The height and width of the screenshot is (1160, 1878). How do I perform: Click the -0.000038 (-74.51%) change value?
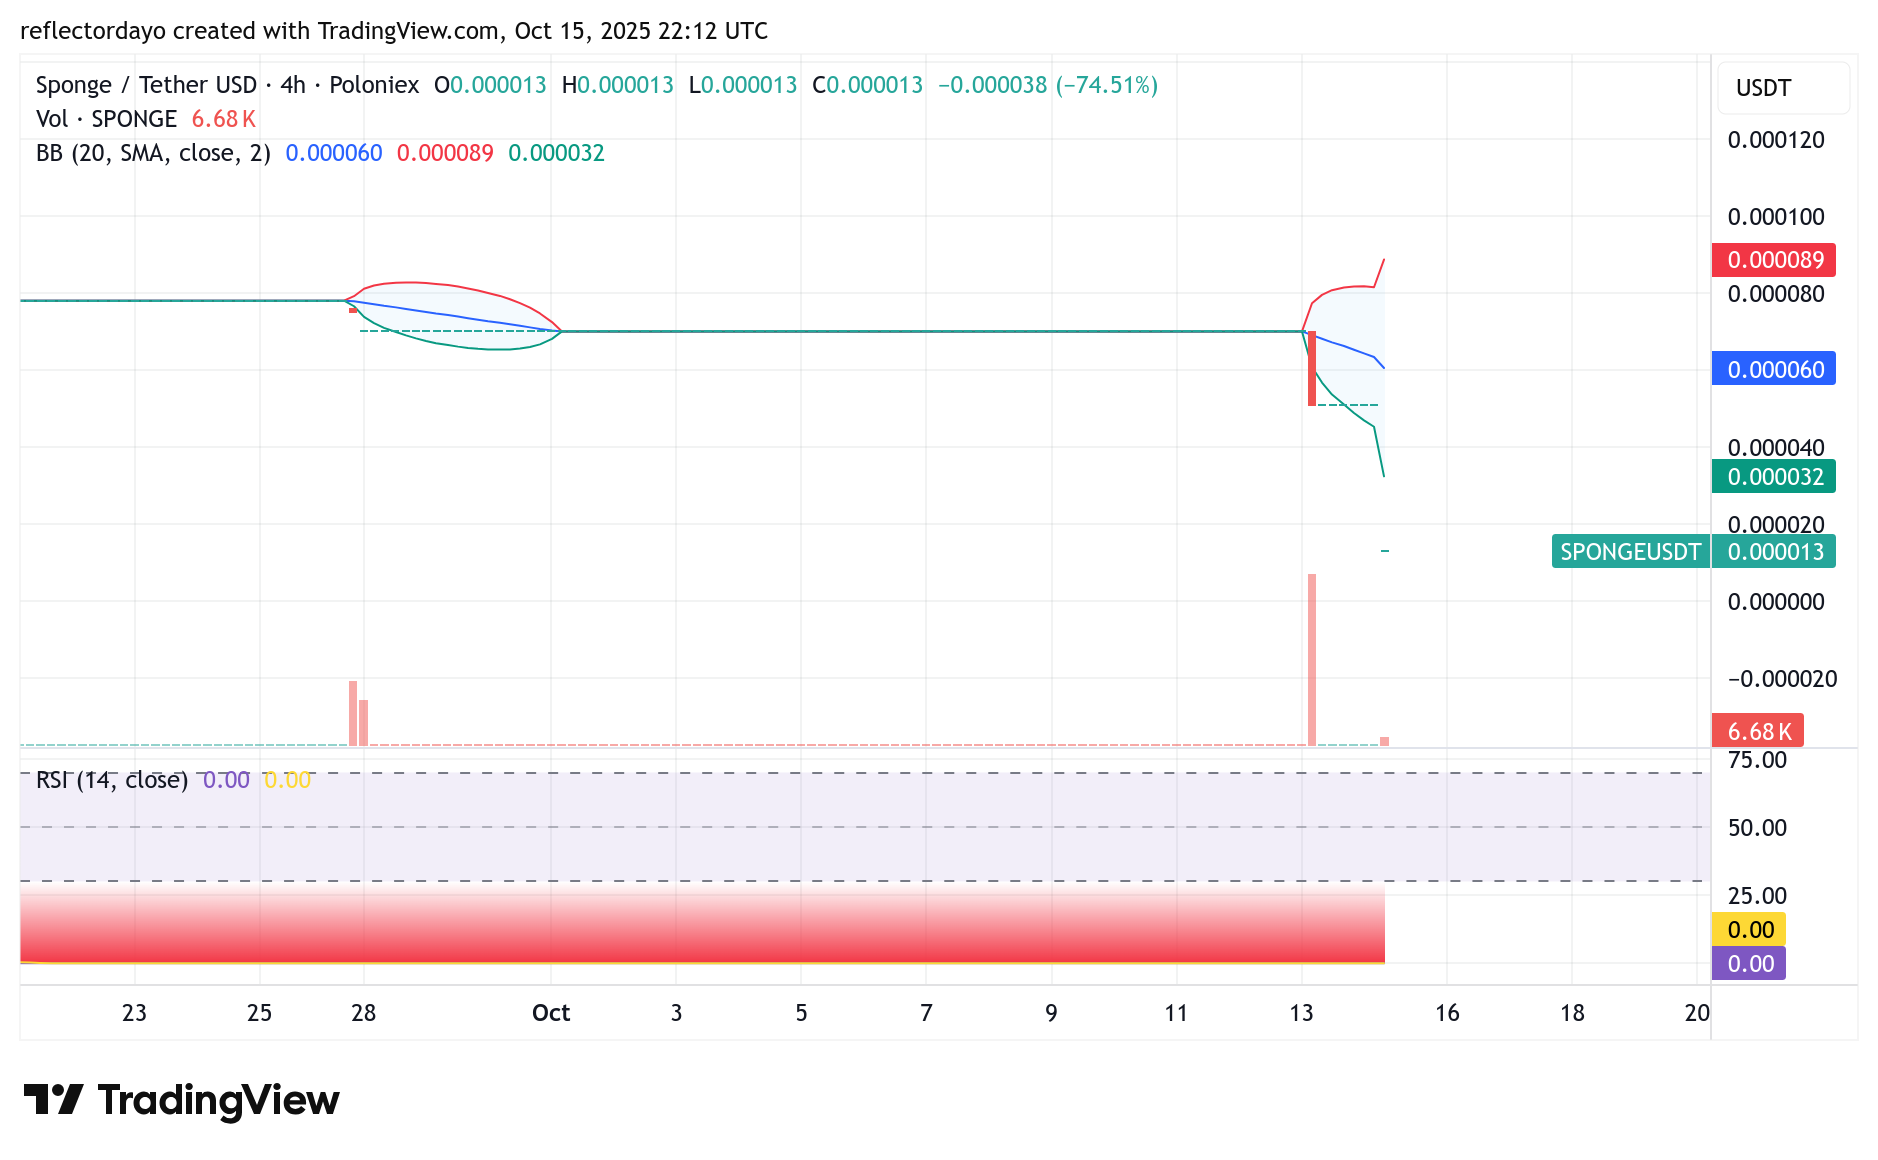pos(1048,85)
